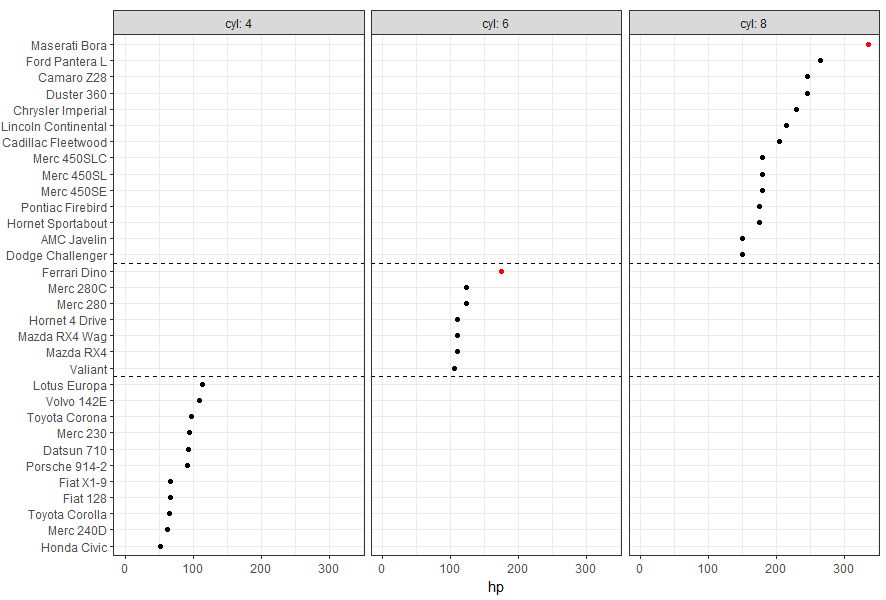Select the Fiat X1-9 data point

pyautogui.click(x=170, y=481)
